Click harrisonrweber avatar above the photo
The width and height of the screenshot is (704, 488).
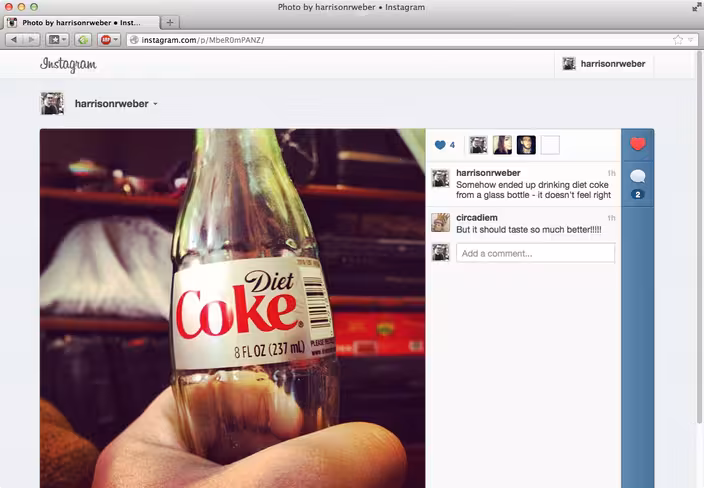click(52, 104)
